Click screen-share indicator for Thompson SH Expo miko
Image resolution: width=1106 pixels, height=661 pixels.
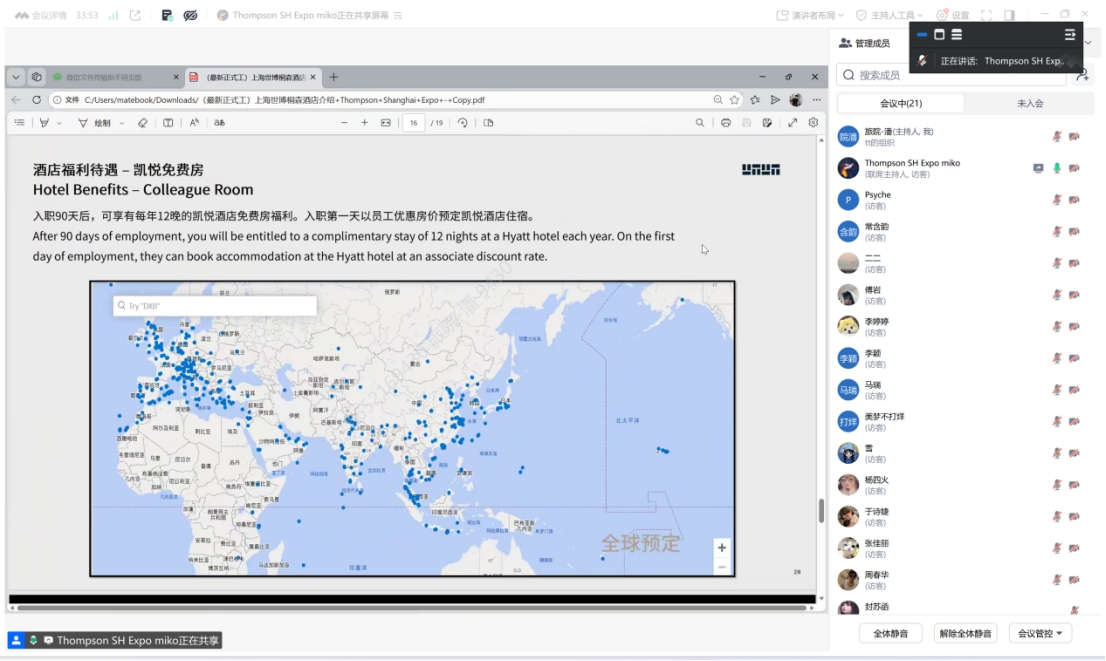tap(1038, 168)
